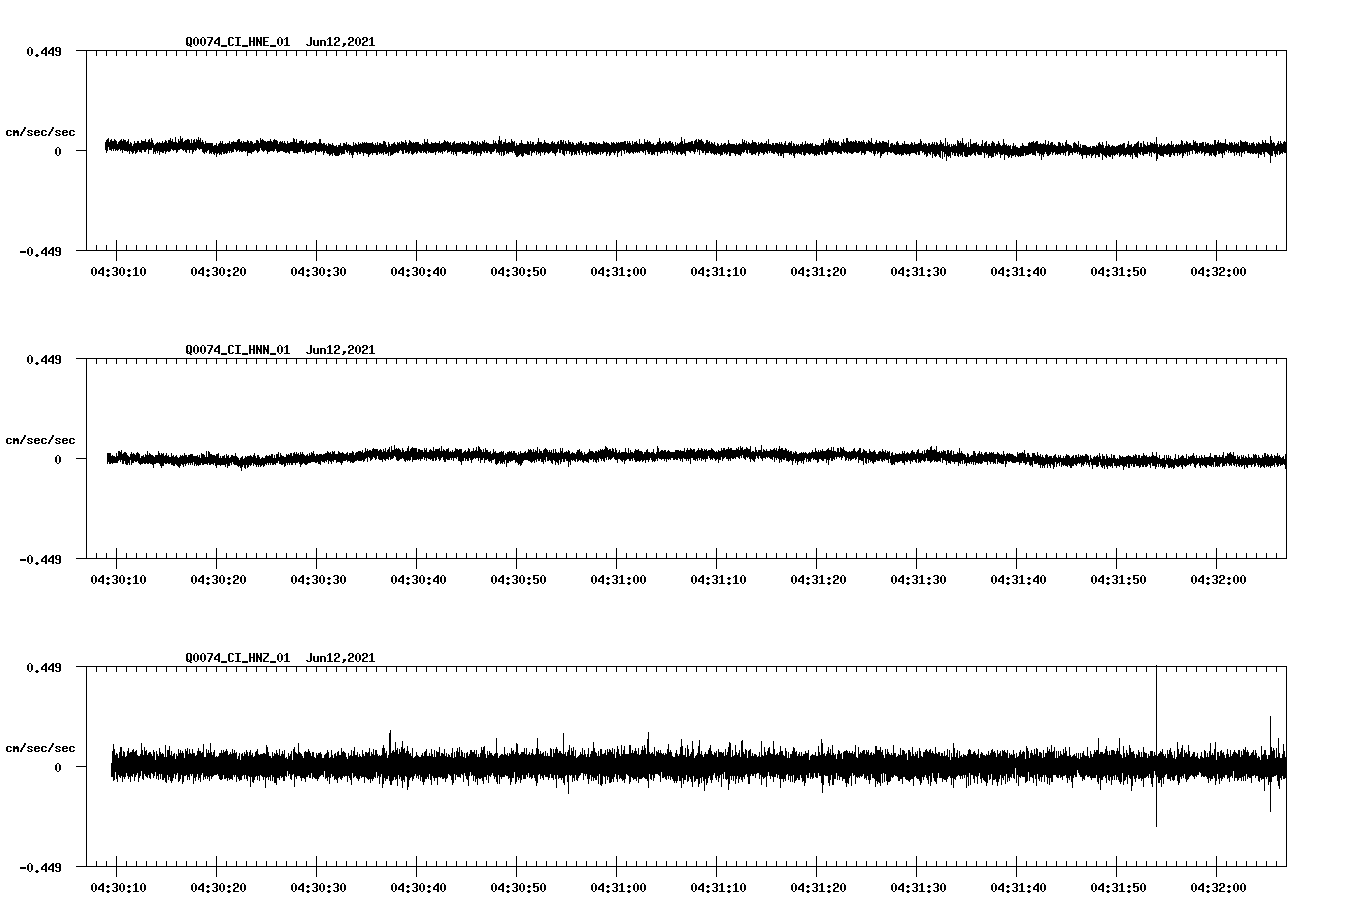Click the 04:31:40 time label under HNE plot
Viewport: 1358px width, 924px height.
pyautogui.click(x=1018, y=272)
